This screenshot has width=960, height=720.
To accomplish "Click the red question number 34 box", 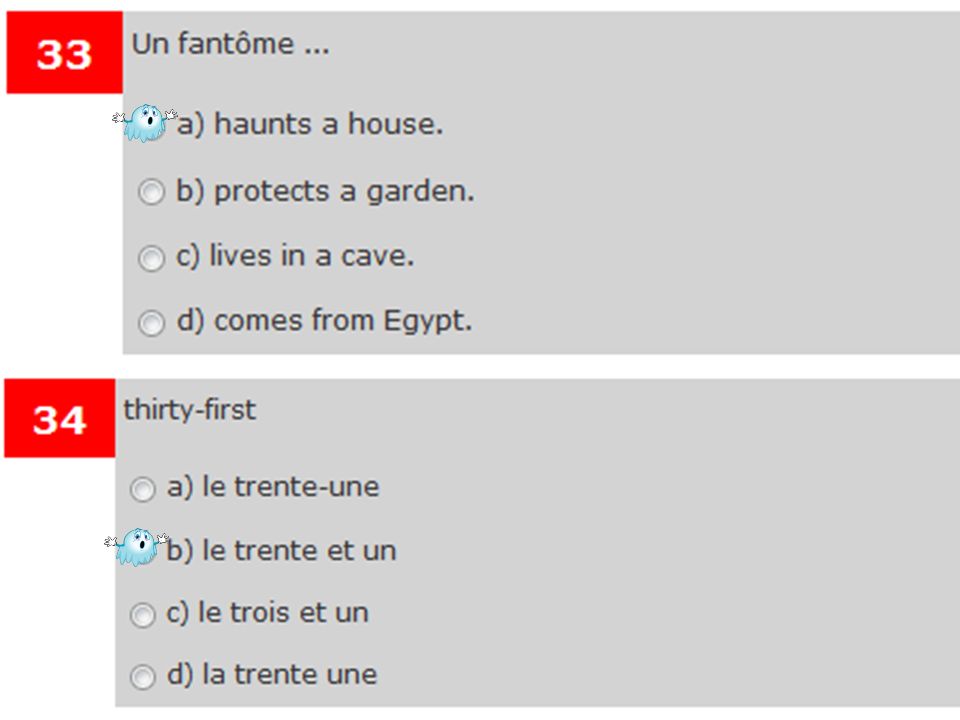I will (x=59, y=418).
